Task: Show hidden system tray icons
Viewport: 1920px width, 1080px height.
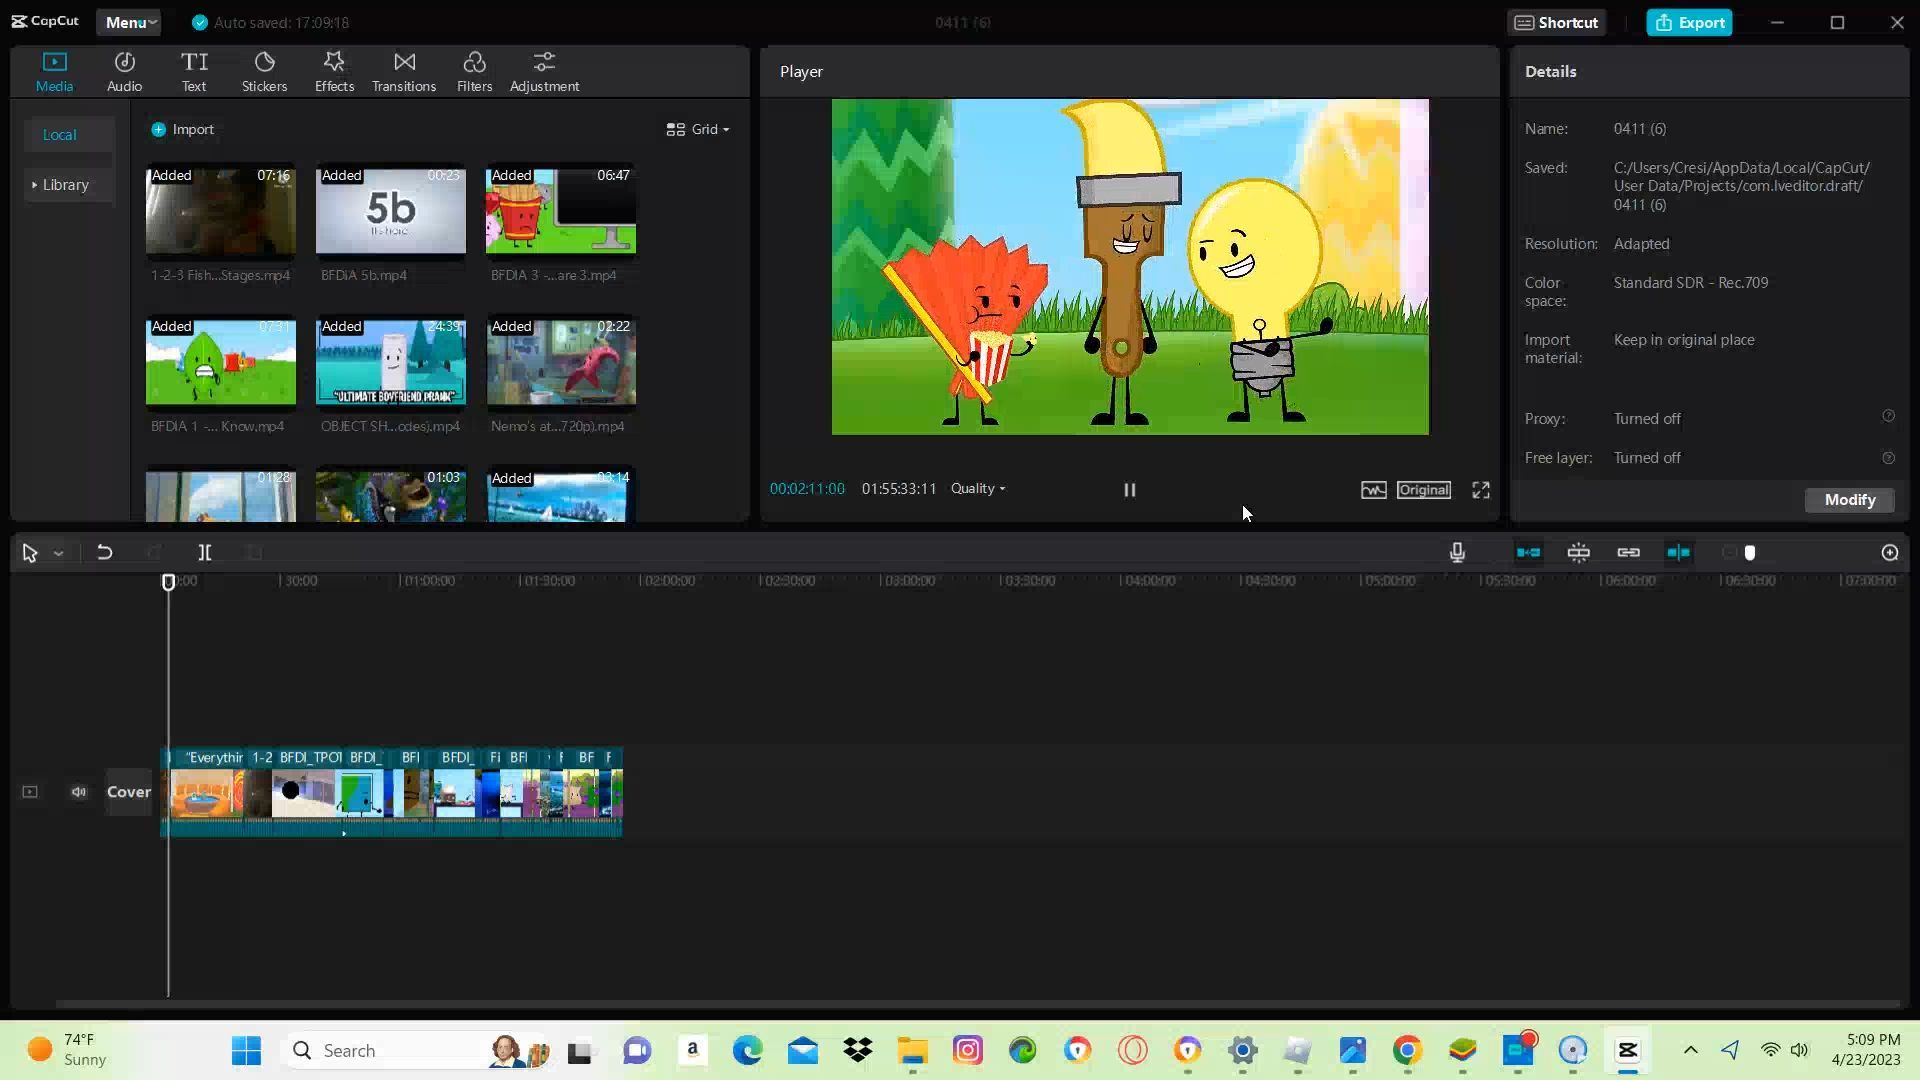Action: pyautogui.click(x=1690, y=1050)
